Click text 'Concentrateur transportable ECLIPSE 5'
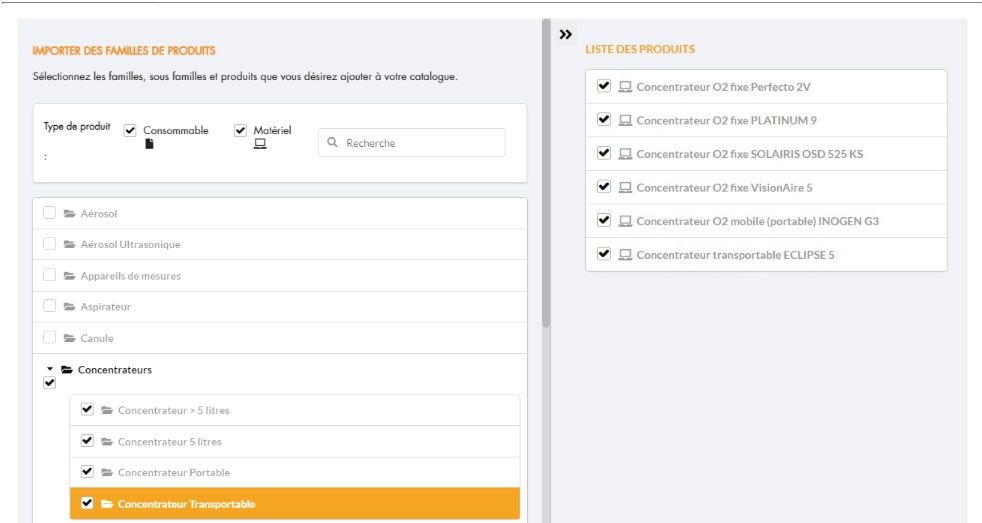982x523 pixels. tap(735, 255)
